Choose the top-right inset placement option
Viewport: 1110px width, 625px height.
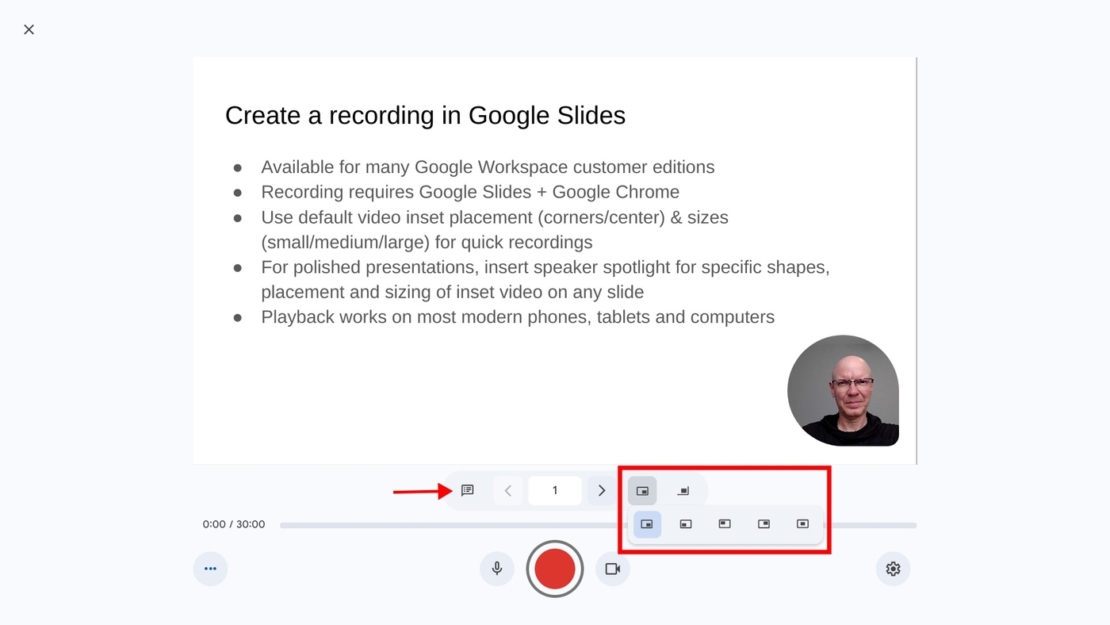(763, 523)
